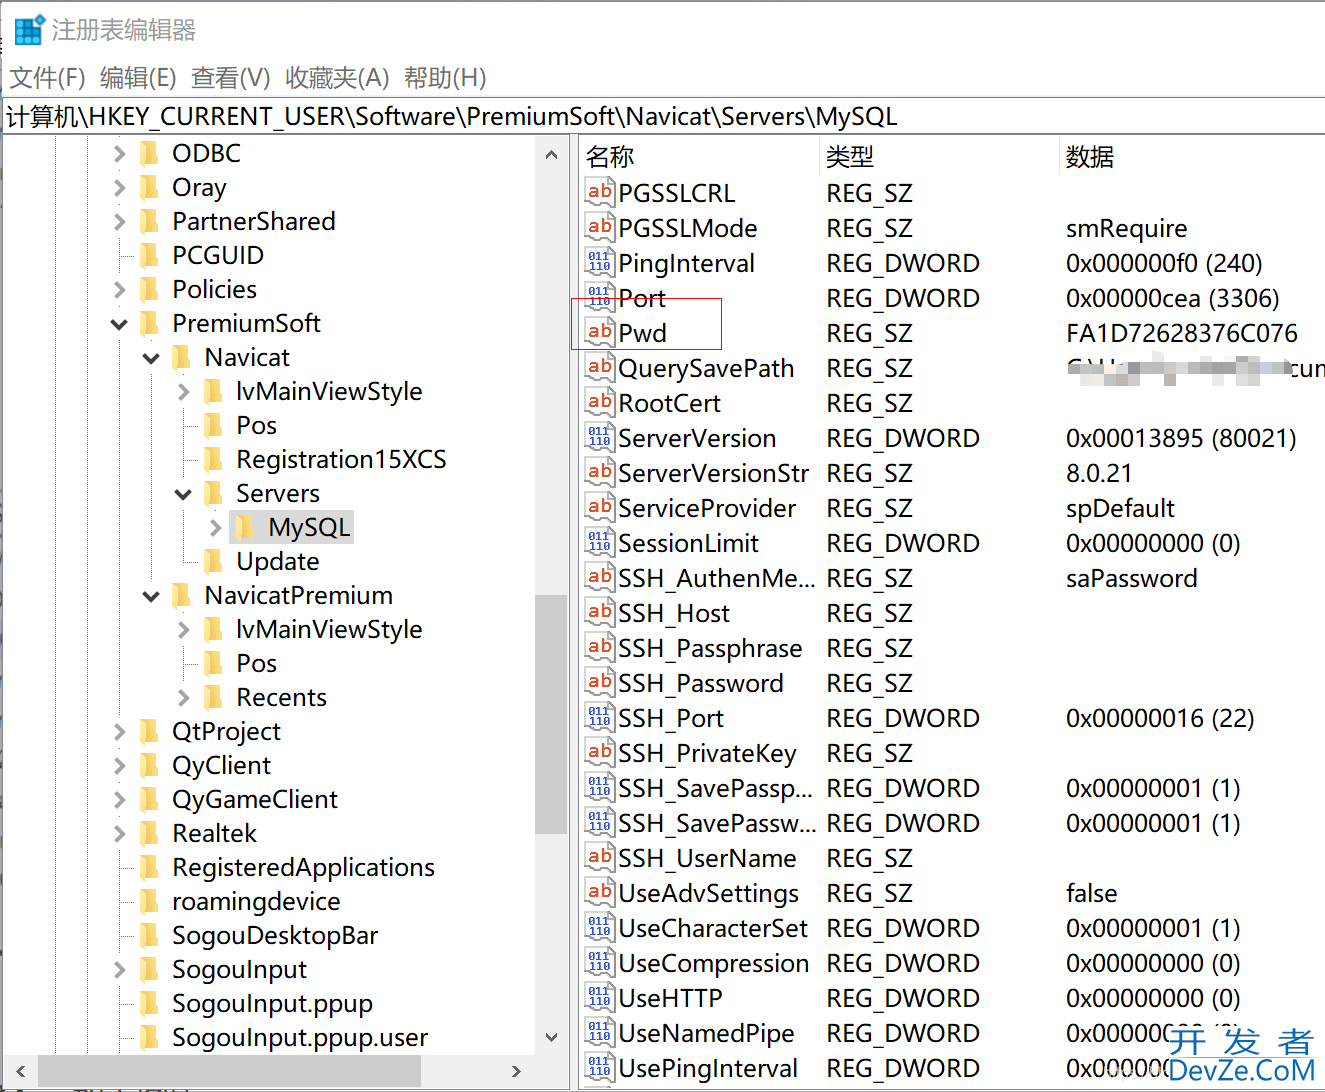1325x1092 pixels.
Task: Click the DWORD icon beside SSH_Port
Action: click(599, 717)
